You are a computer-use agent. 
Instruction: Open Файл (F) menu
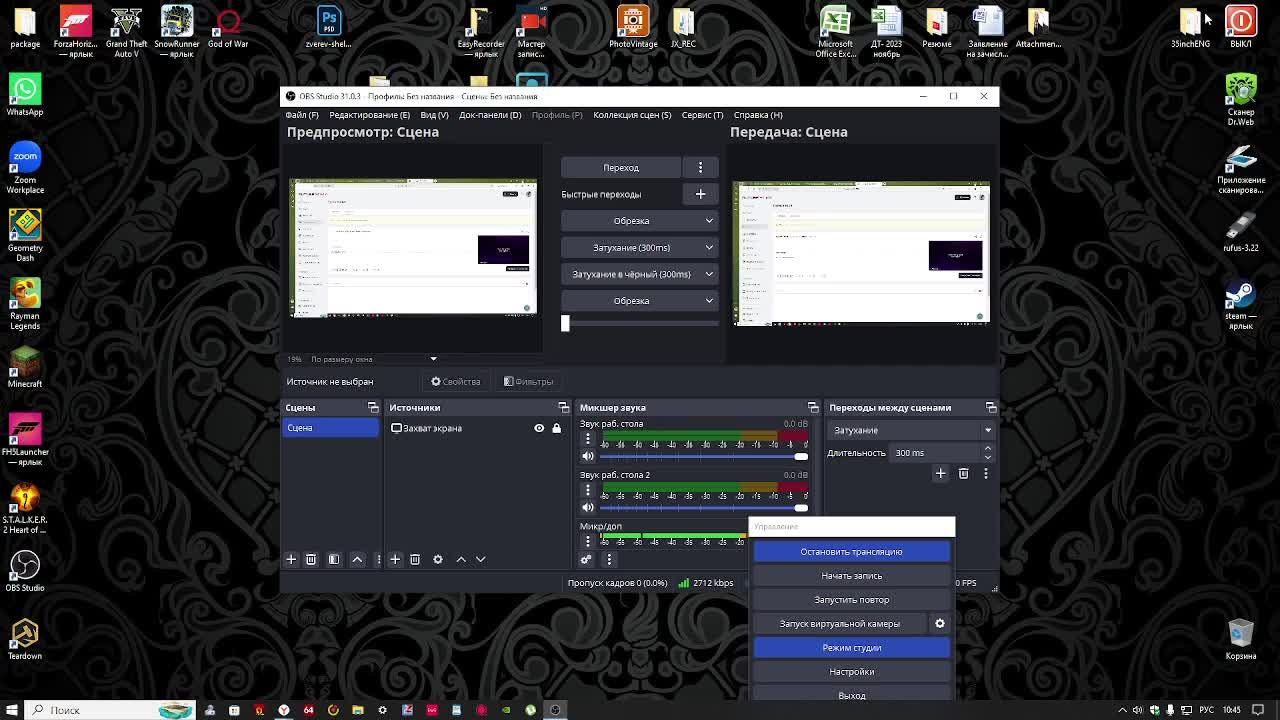point(302,115)
